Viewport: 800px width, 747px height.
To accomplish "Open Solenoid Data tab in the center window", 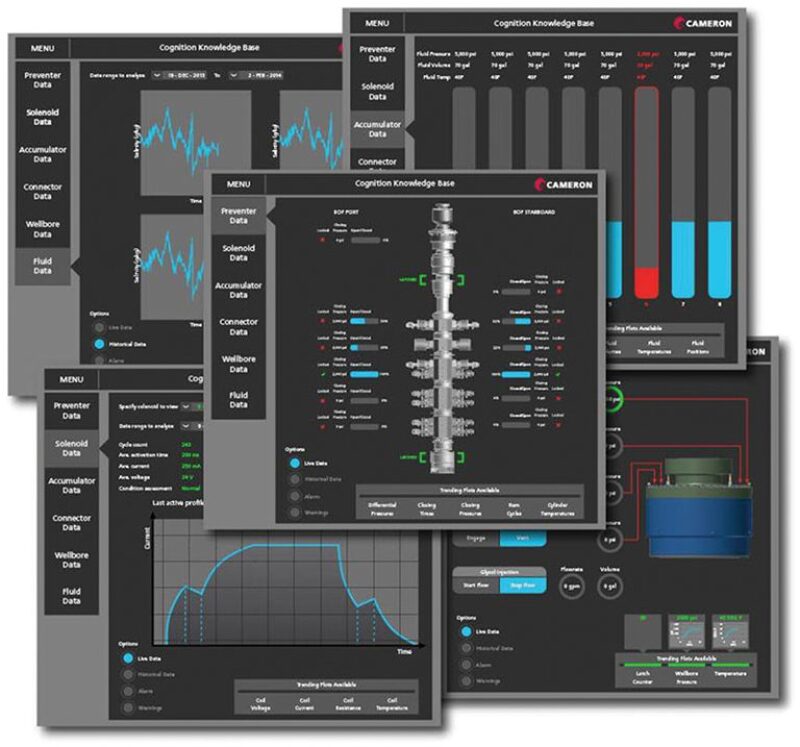I will click(x=238, y=252).
